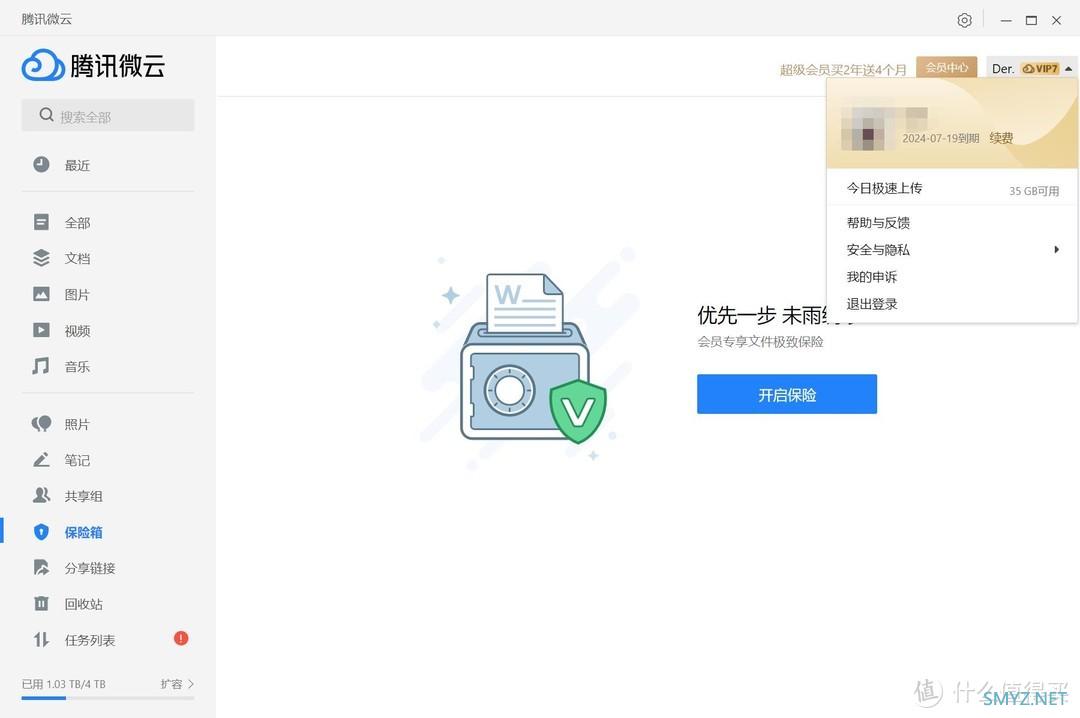The height and width of the screenshot is (718, 1080).
Task: Click the Tencent Weiyun cloud logo
Action: (x=43, y=65)
